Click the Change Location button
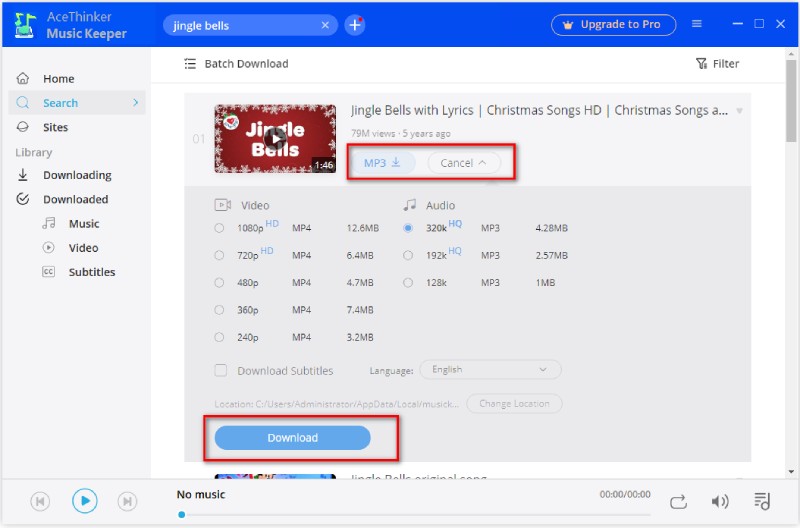Image resolution: width=800 pixels, height=528 pixels. [x=514, y=404]
